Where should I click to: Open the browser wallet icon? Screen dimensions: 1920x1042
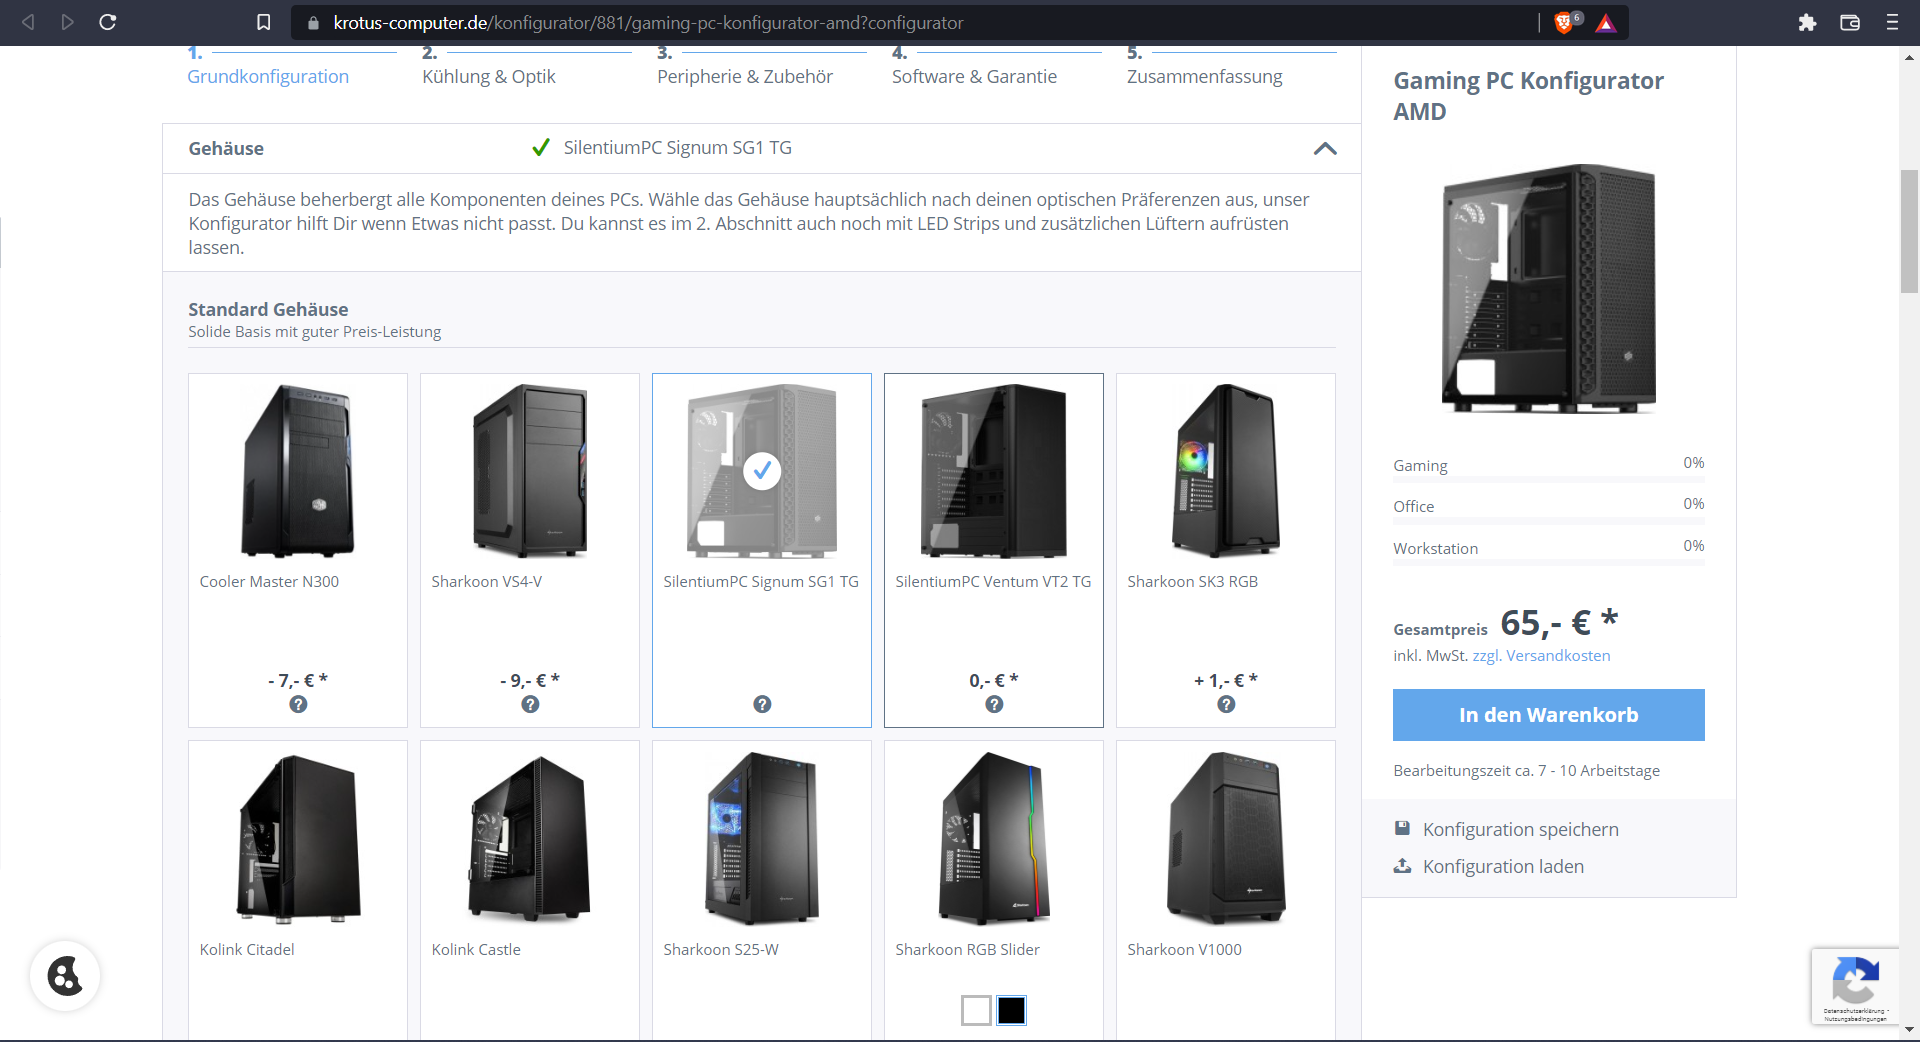[x=1850, y=22]
